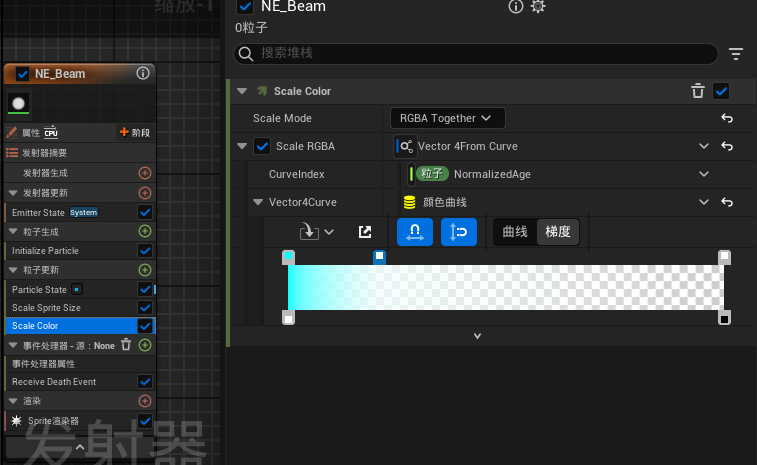The width and height of the screenshot is (757, 465).
Task: Disable the Scale Color module header checkbox
Action: tap(721, 91)
